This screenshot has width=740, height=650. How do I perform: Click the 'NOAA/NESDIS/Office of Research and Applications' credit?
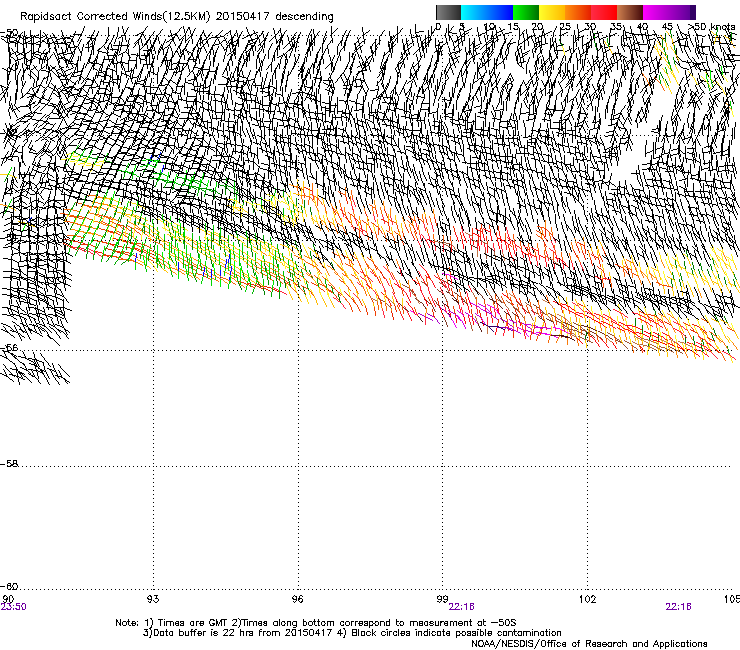click(x=589, y=644)
